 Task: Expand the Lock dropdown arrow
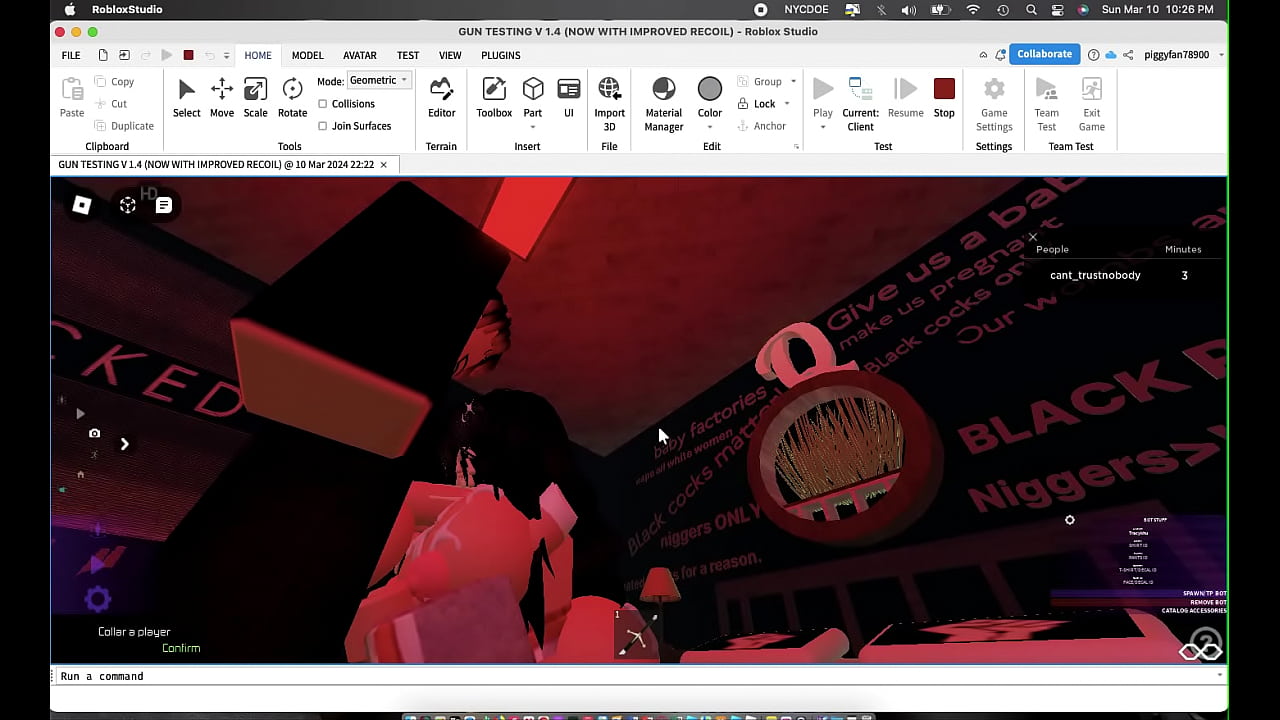tap(787, 104)
